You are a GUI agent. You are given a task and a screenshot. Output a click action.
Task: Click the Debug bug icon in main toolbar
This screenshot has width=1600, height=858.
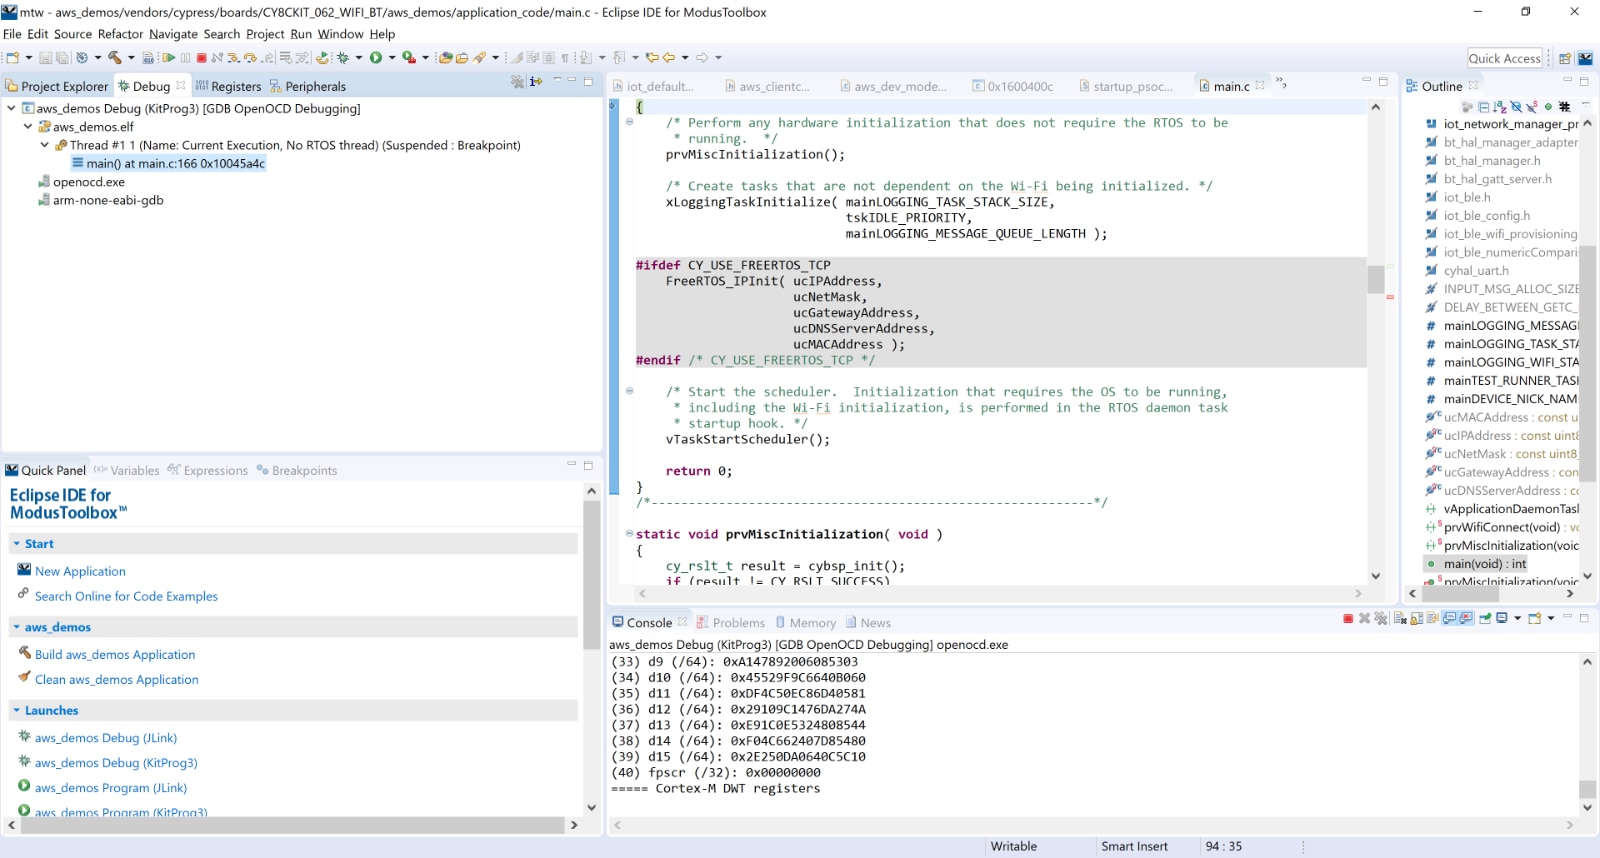click(x=343, y=58)
